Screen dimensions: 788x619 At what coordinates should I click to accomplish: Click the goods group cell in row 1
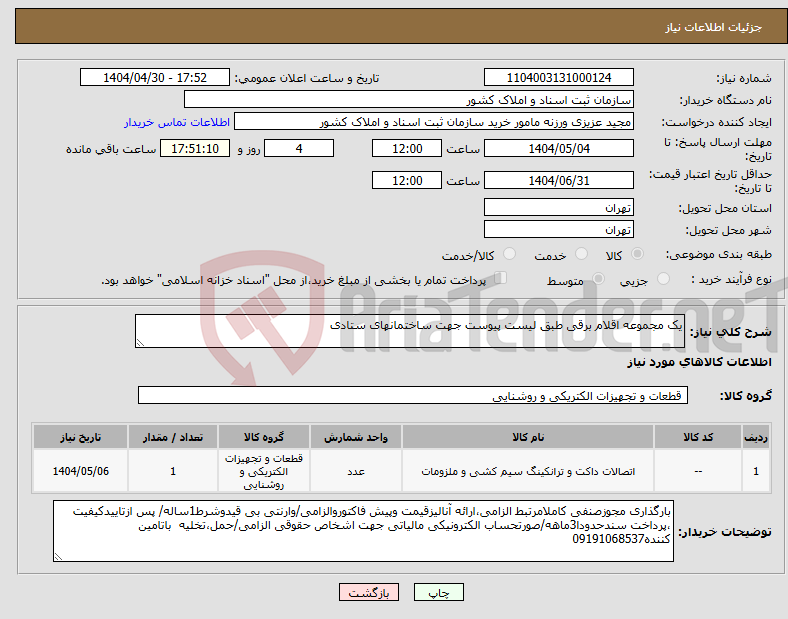pyautogui.click(x=264, y=471)
